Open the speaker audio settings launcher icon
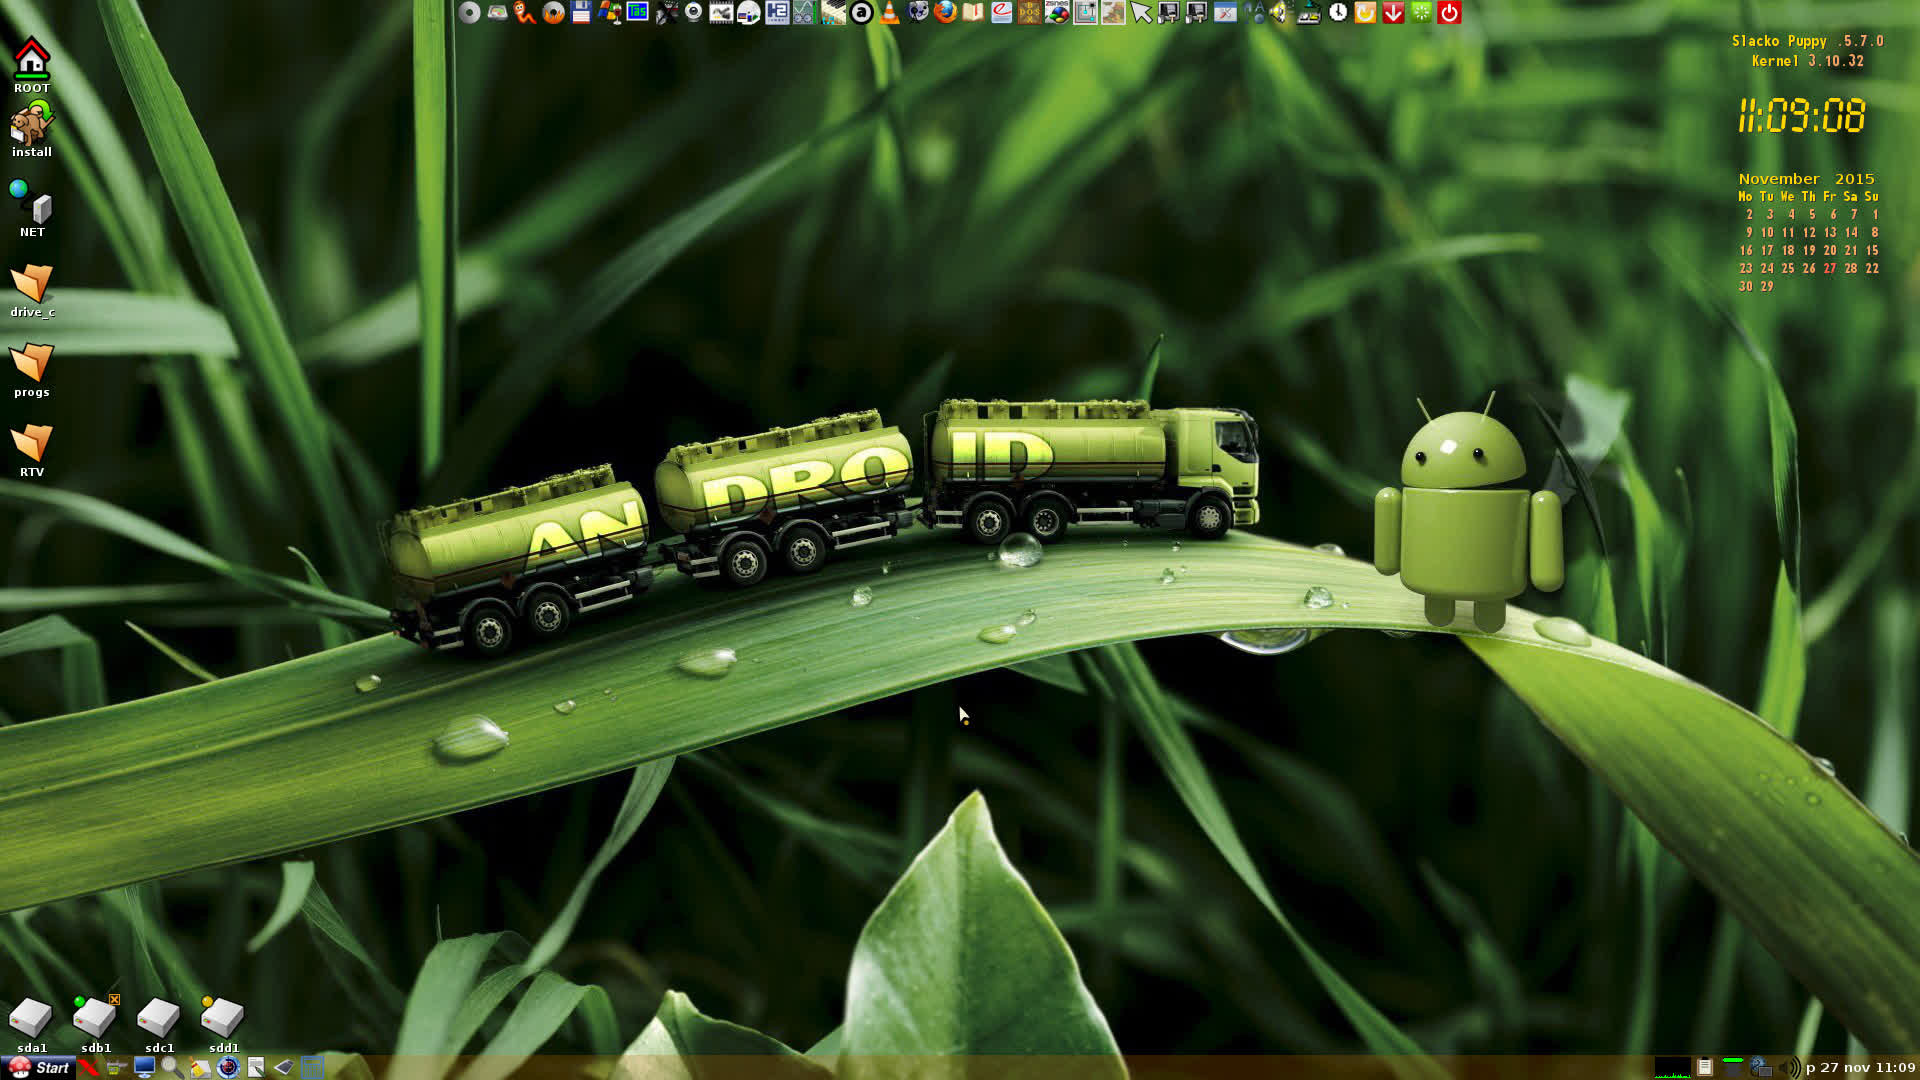The image size is (1920, 1080). click(x=1281, y=12)
